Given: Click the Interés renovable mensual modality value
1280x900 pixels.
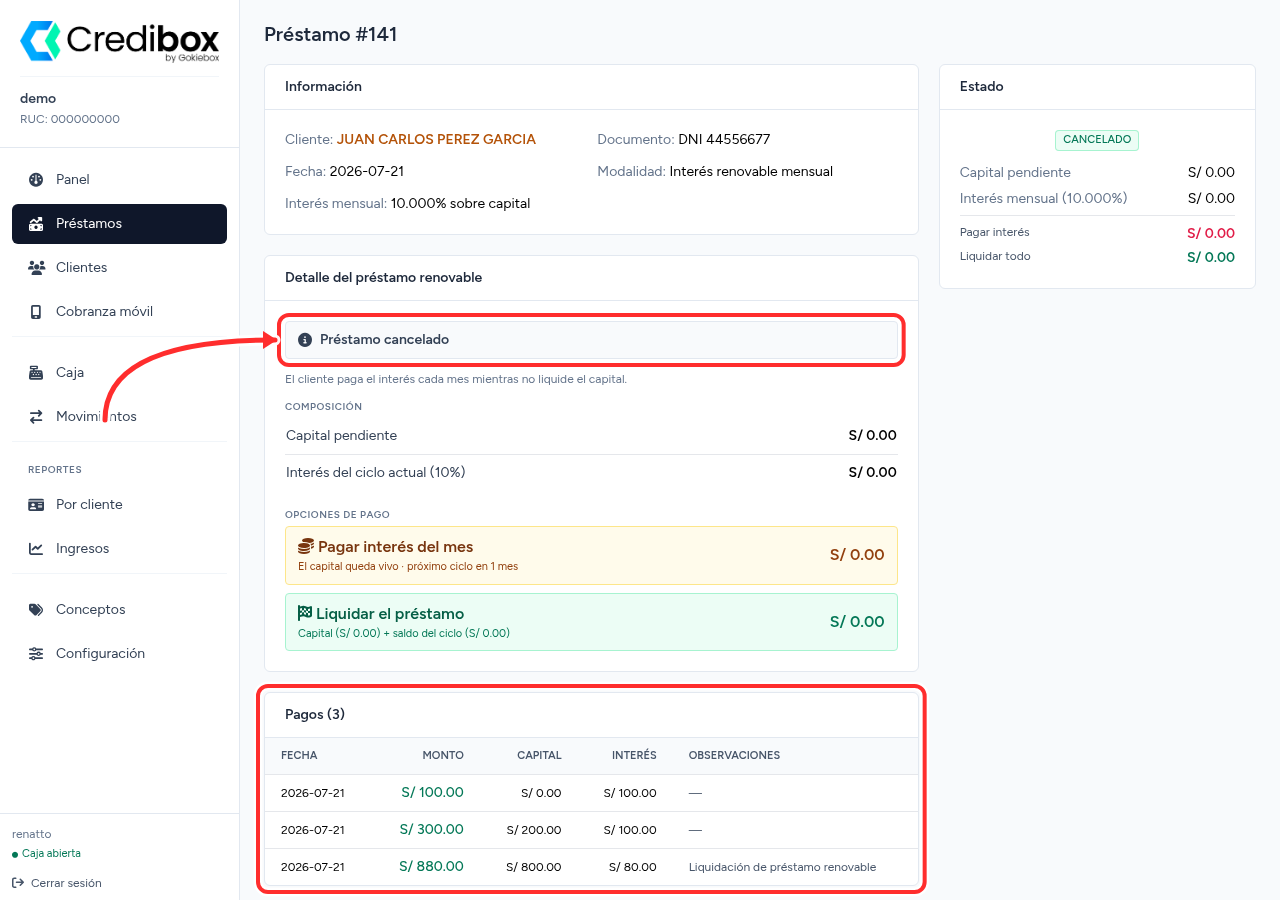Looking at the screenshot, I should pos(751,172).
